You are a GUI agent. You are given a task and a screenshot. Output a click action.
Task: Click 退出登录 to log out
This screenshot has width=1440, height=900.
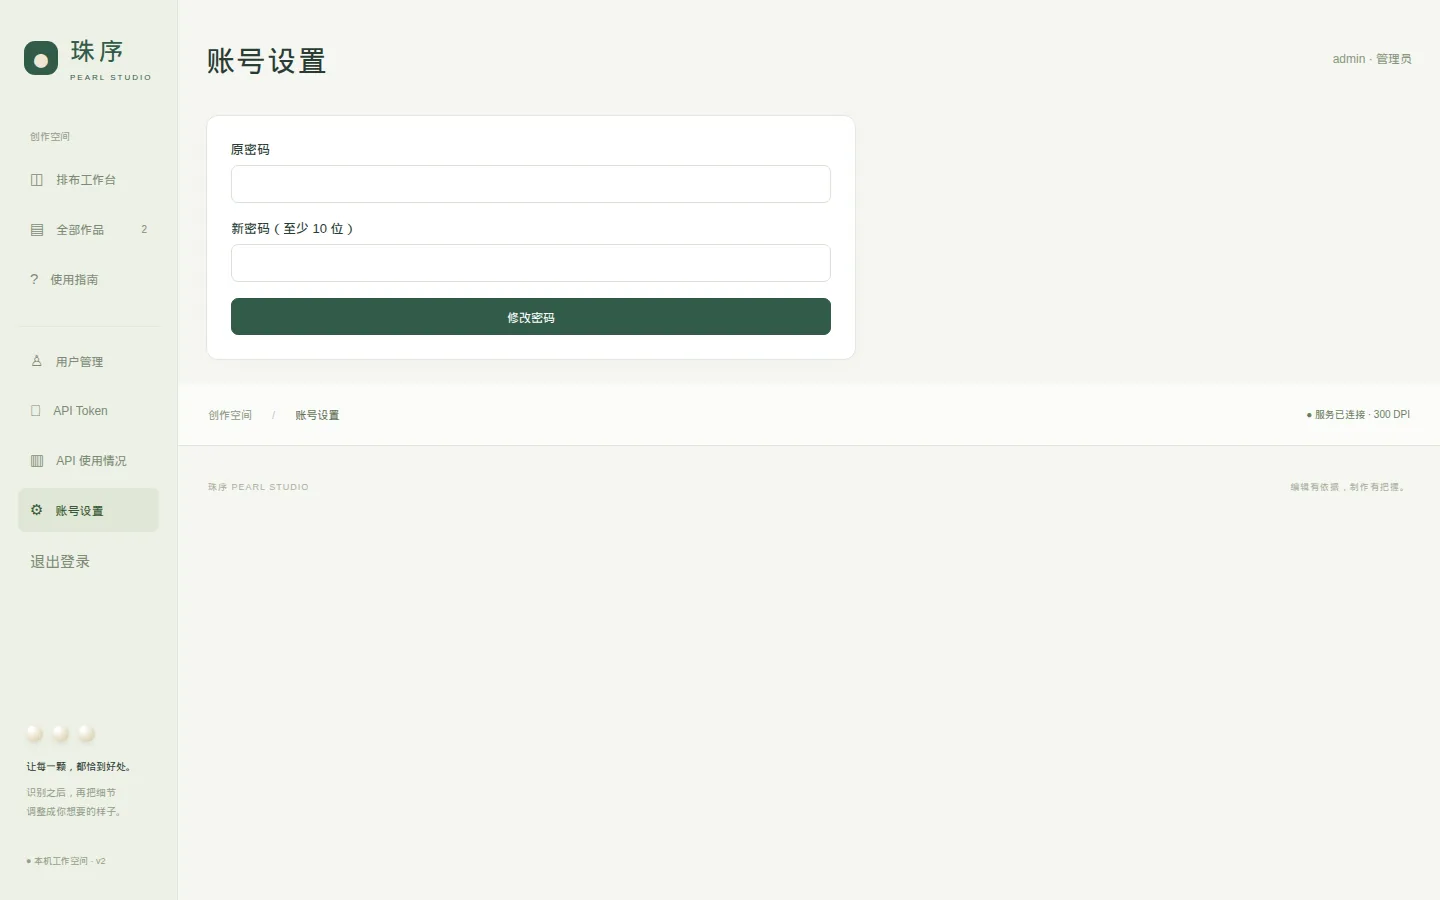[x=60, y=562]
